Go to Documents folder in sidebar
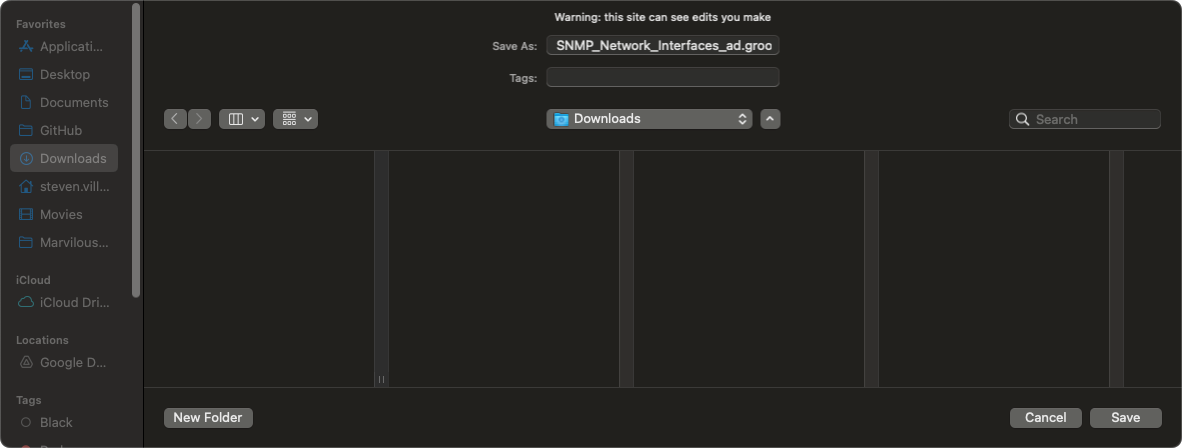 (x=63, y=103)
